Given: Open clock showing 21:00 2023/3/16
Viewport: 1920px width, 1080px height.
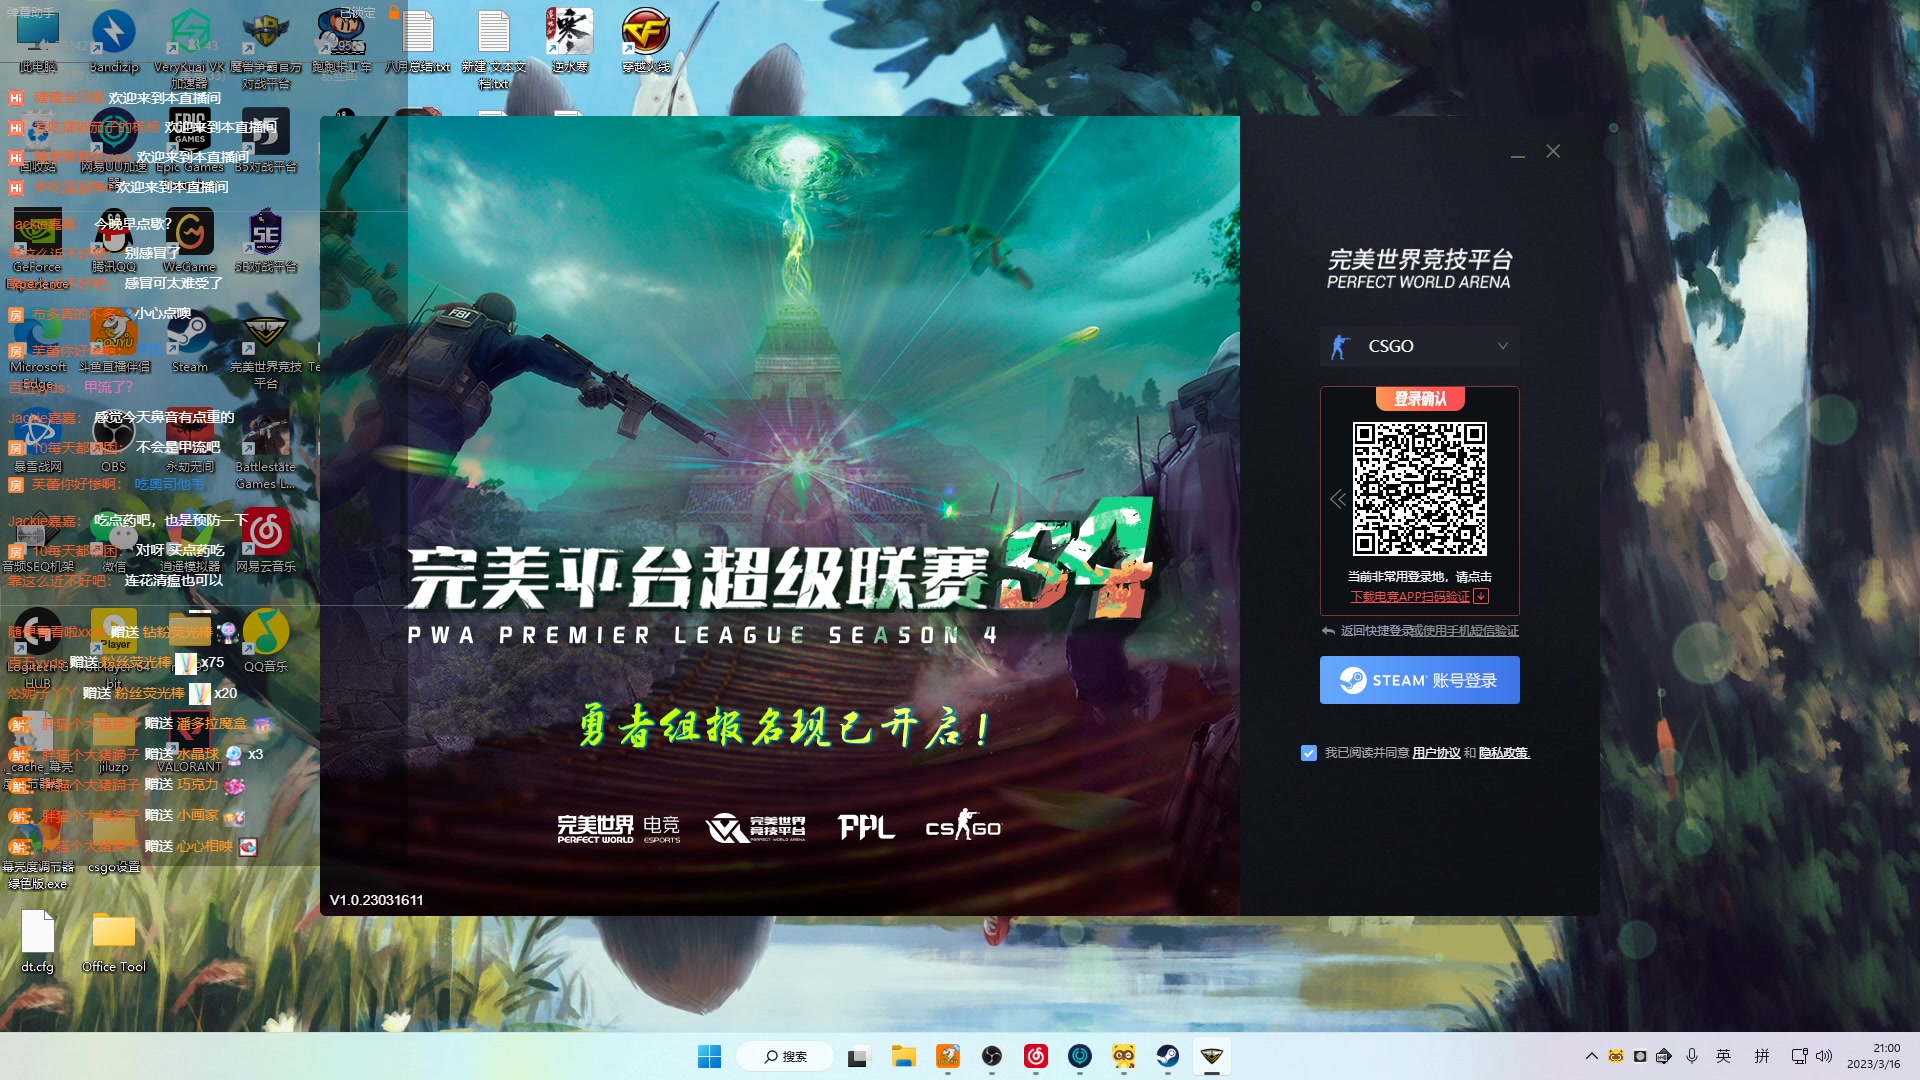Looking at the screenshot, I should click(x=1875, y=1056).
